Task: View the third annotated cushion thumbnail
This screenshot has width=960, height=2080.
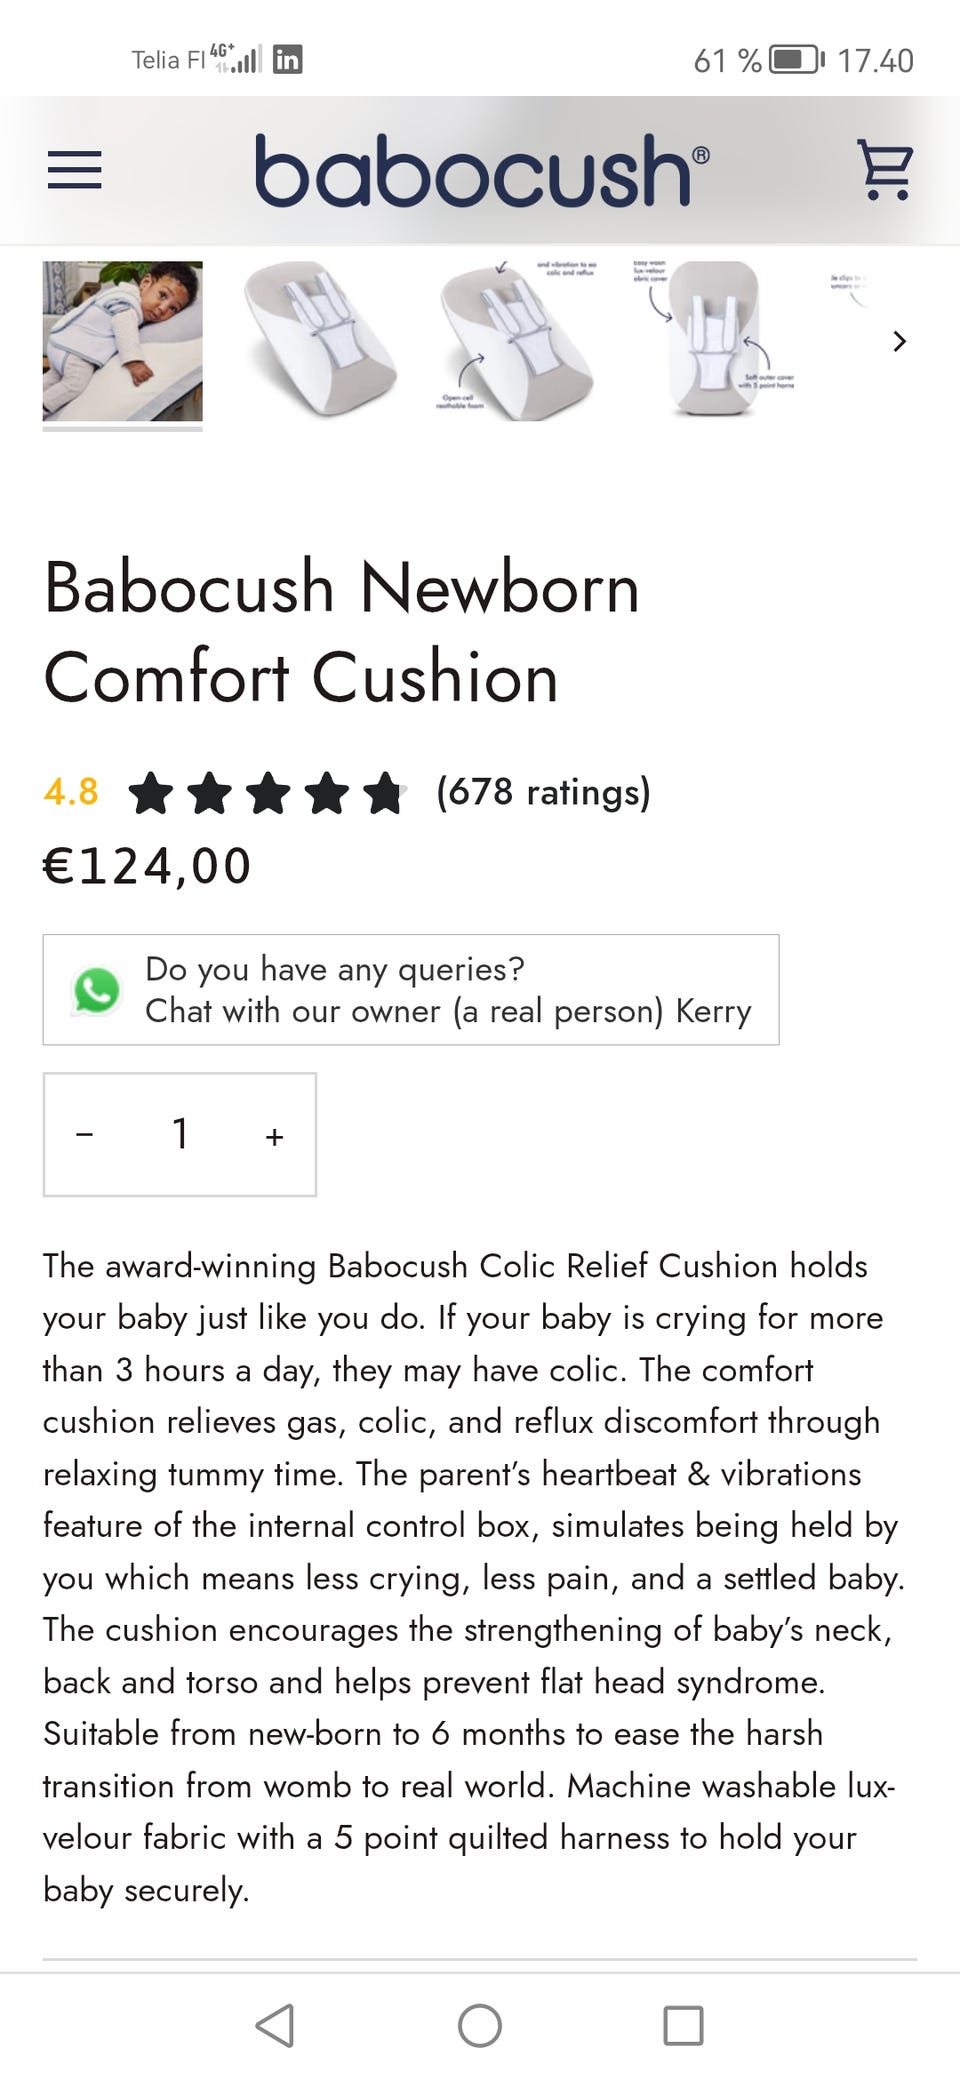Action: (517, 341)
